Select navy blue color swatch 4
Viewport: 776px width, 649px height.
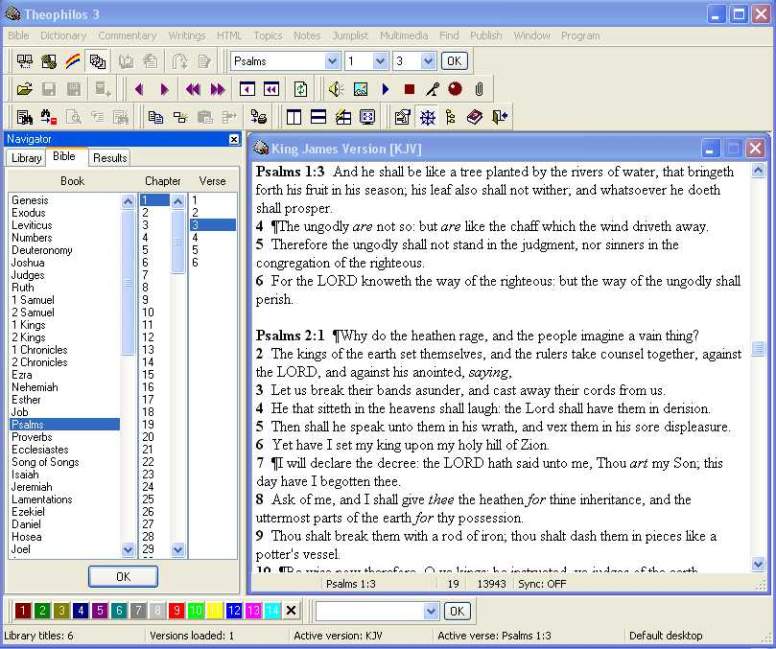click(81, 611)
